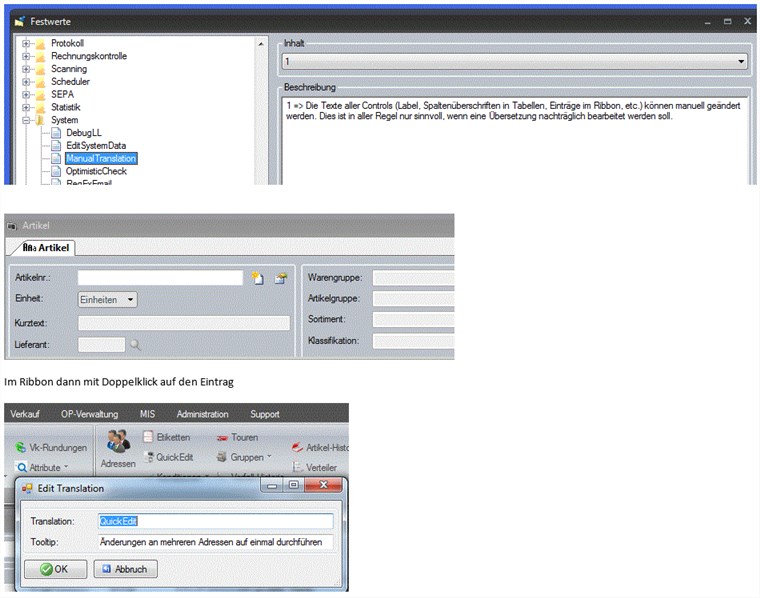Click into the Translation text field
760x598 pixels.
click(214, 521)
